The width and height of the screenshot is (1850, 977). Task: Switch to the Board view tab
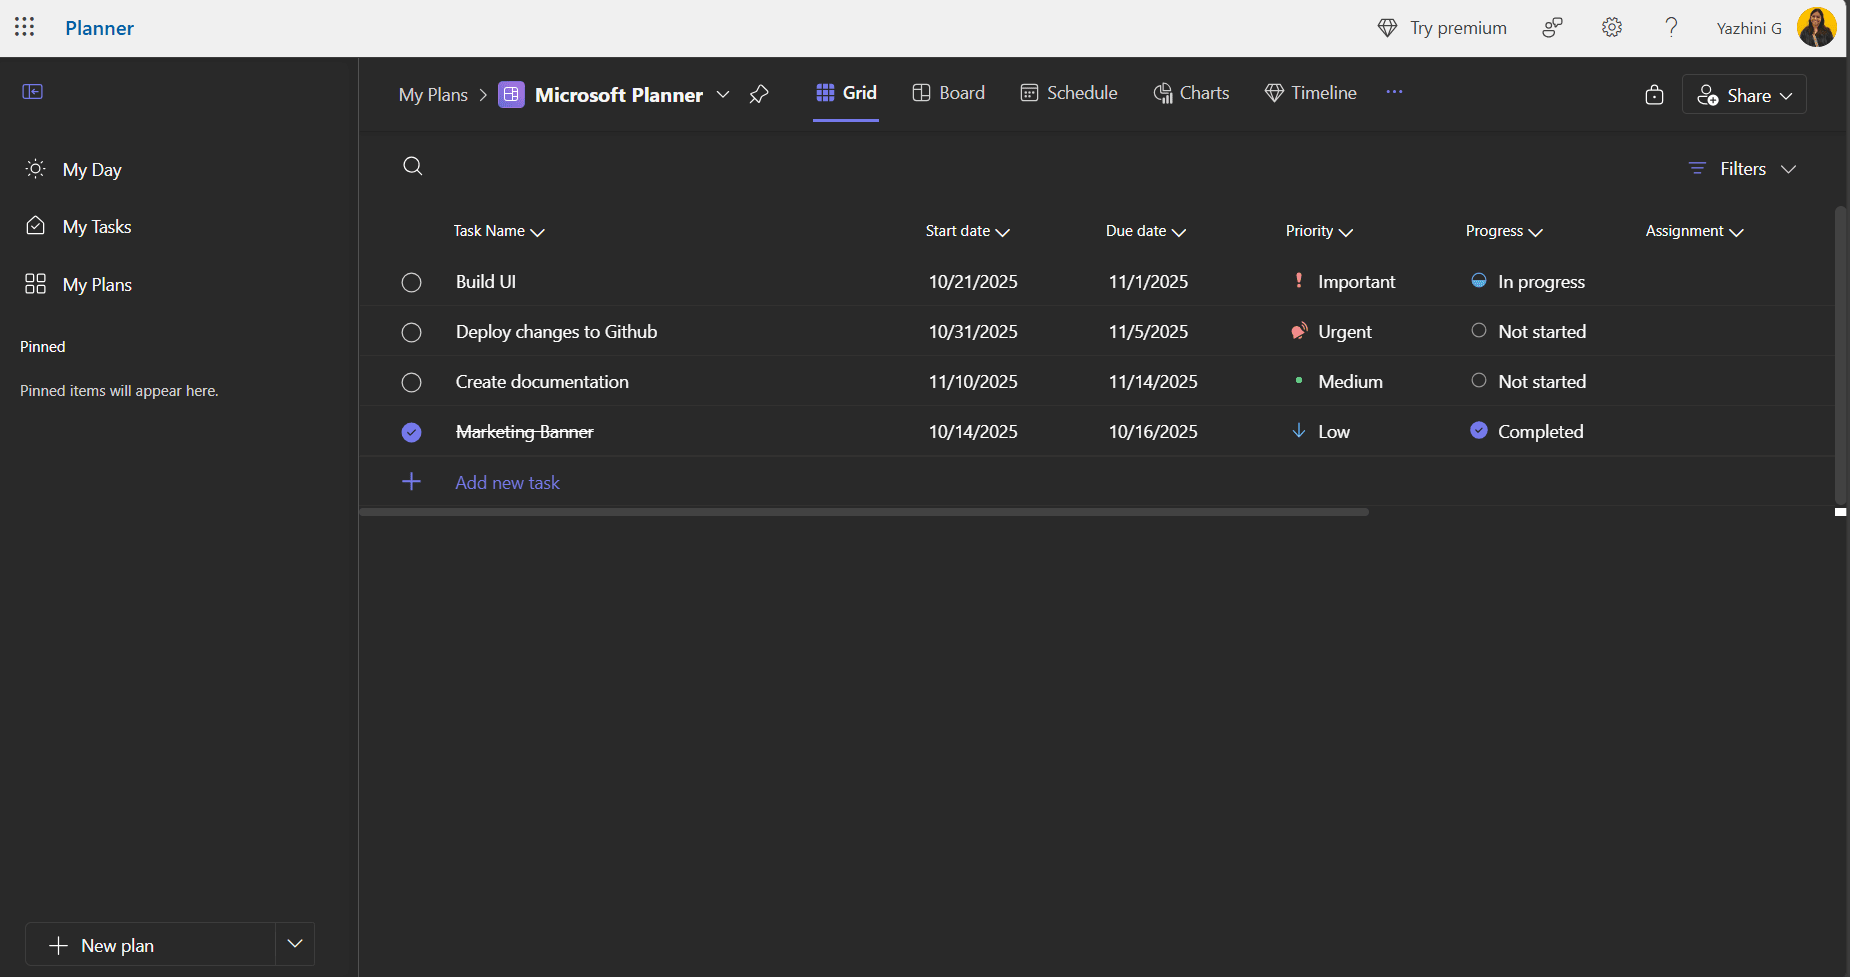(x=949, y=93)
